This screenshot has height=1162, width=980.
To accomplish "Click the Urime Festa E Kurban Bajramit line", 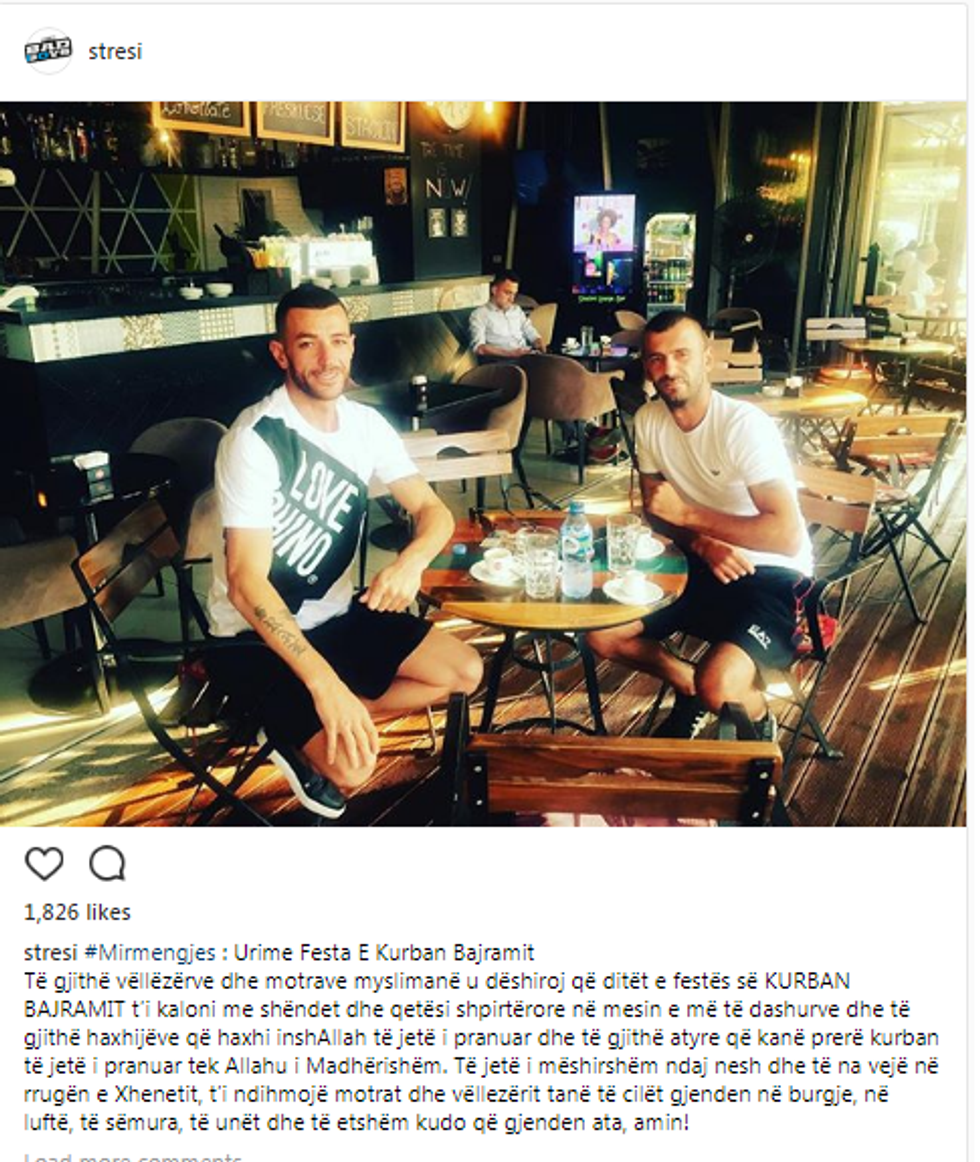I will (x=384, y=952).
